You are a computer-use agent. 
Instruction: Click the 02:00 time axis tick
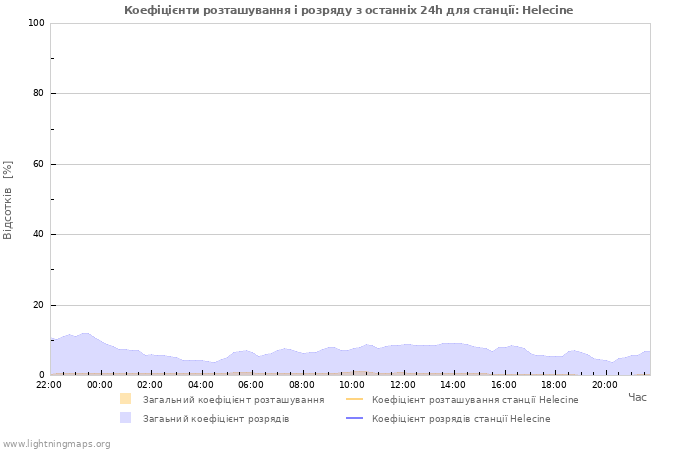[150, 384]
